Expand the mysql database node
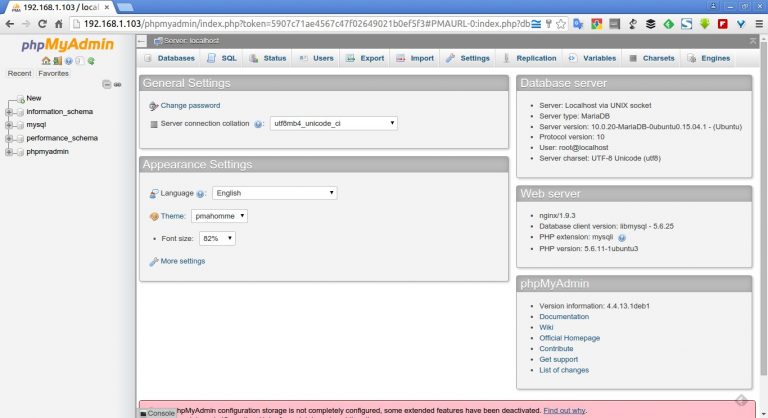 coord(9,125)
